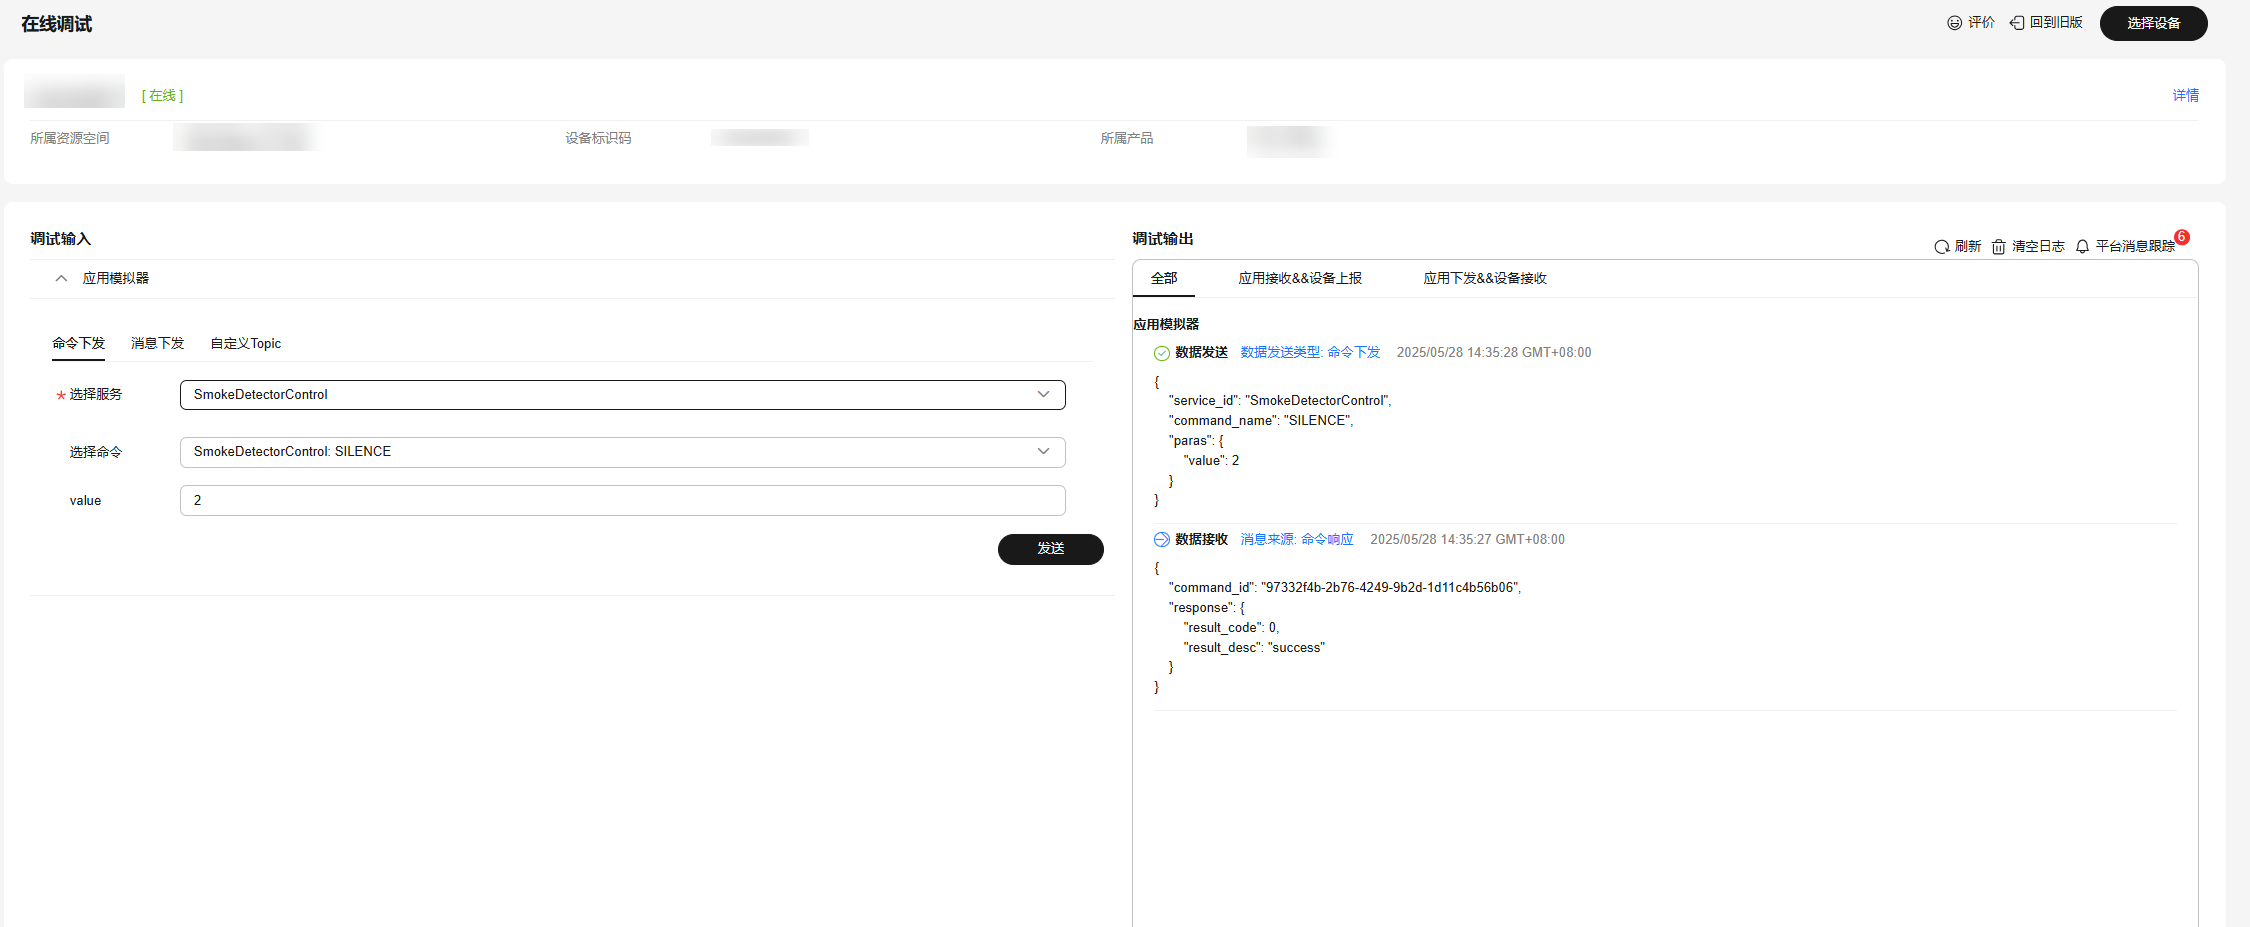Switch to the 消息下发 tab
Image resolution: width=2250 pixels, height=927 pixels.
[157, 343]
